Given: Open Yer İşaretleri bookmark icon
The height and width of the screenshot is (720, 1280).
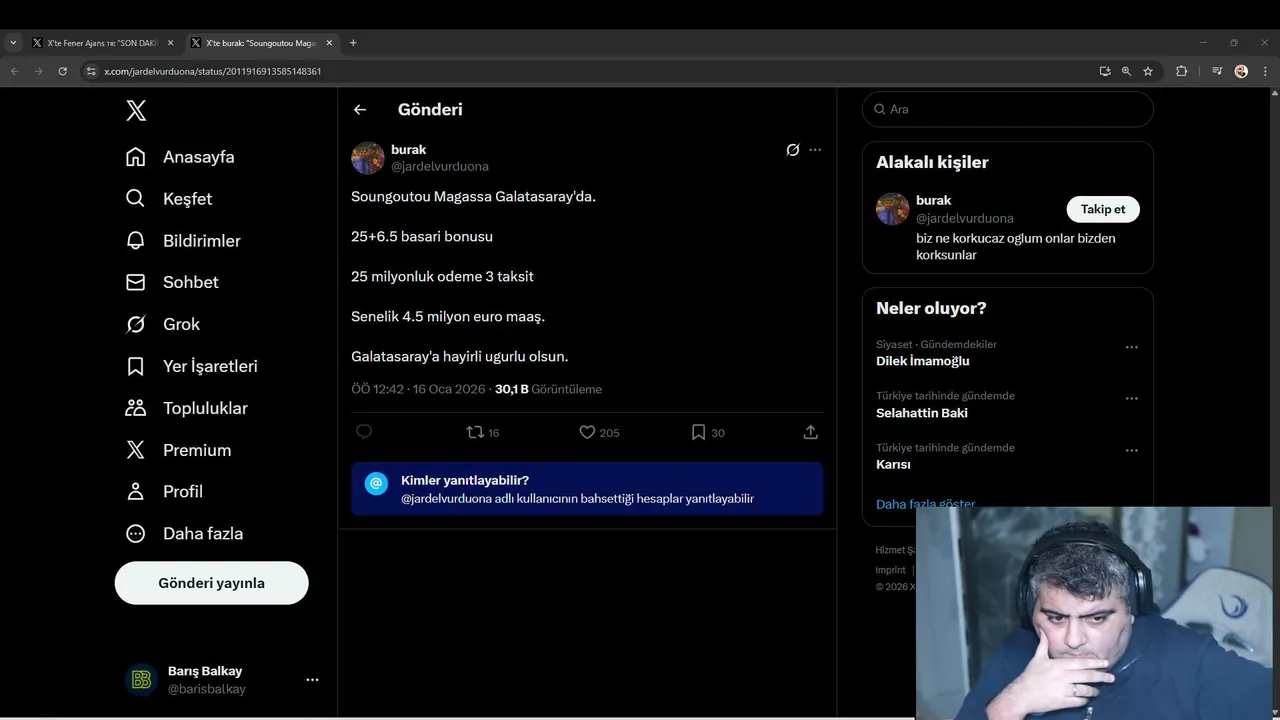Looking at the screenshot, I should 136,366.
